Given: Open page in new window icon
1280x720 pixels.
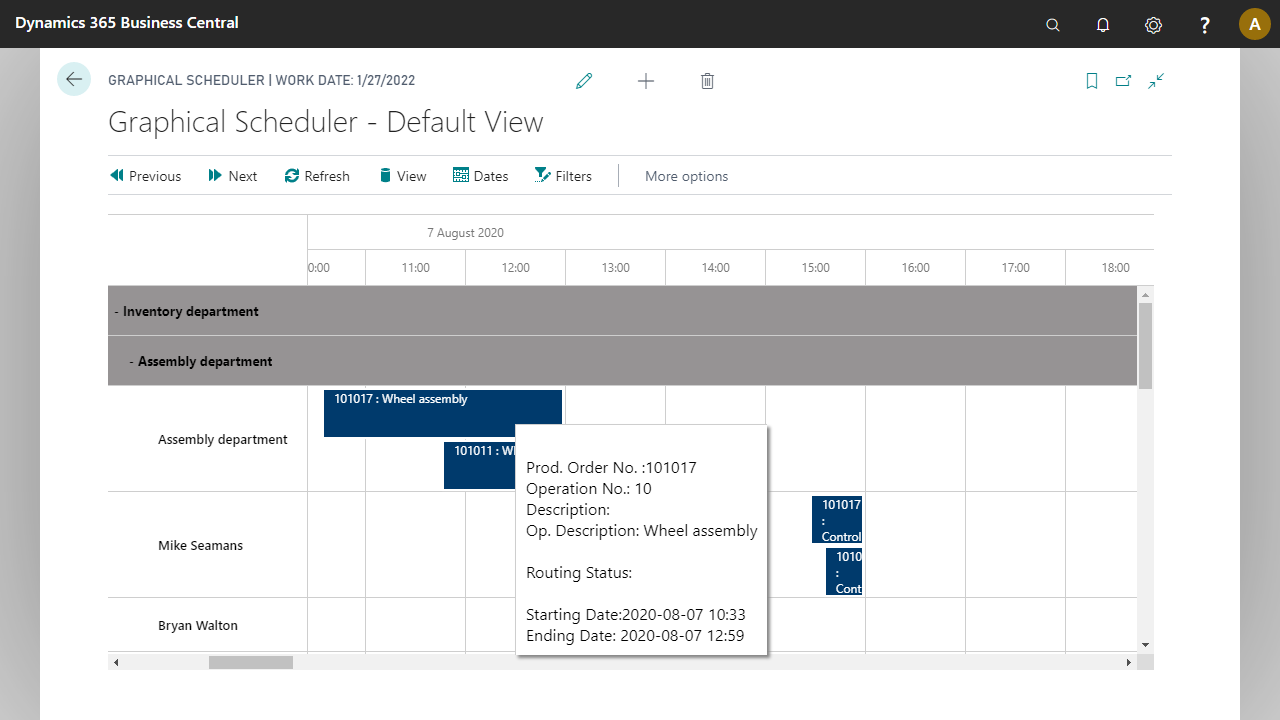Looking at the screenshot, I should 1123,81.
